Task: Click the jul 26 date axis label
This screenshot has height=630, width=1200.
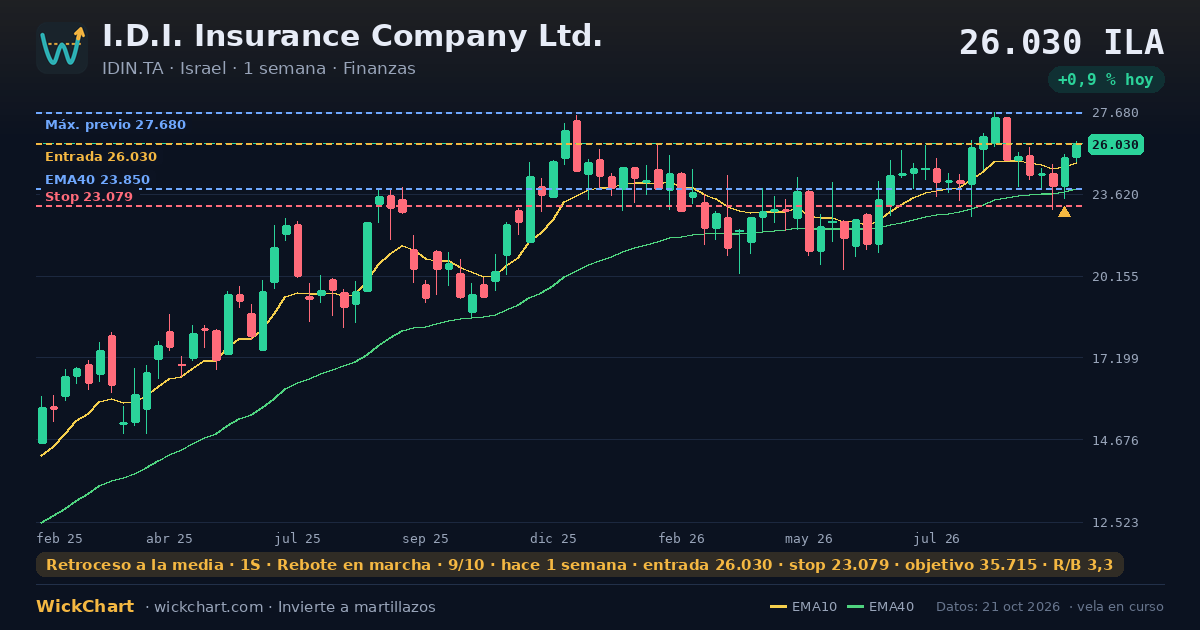Action: click(x=937, y=538)
